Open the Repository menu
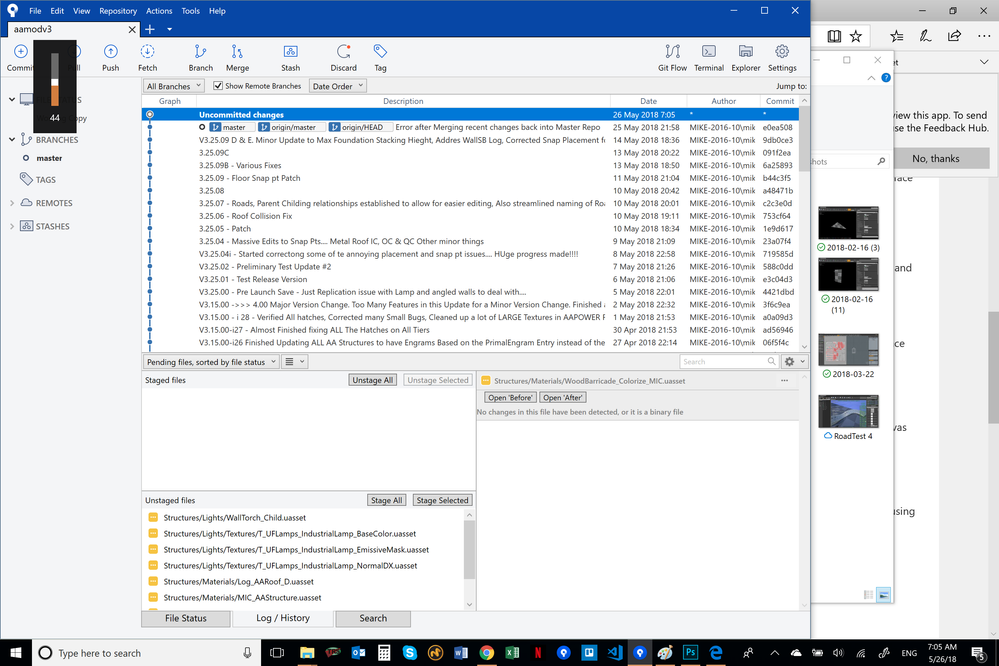The image size is (999, 666). click(118, 11)
